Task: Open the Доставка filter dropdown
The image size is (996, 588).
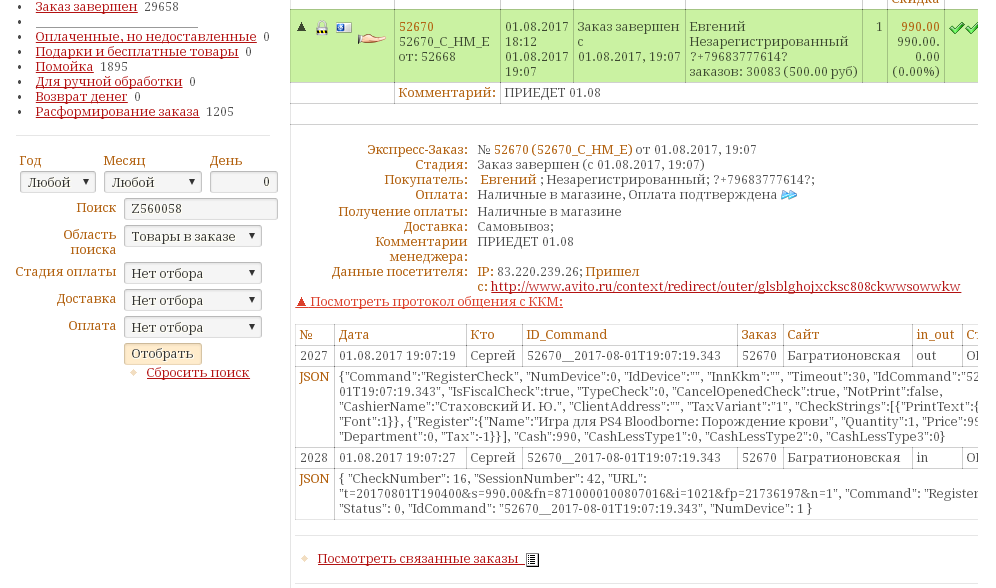Action: 193,300
